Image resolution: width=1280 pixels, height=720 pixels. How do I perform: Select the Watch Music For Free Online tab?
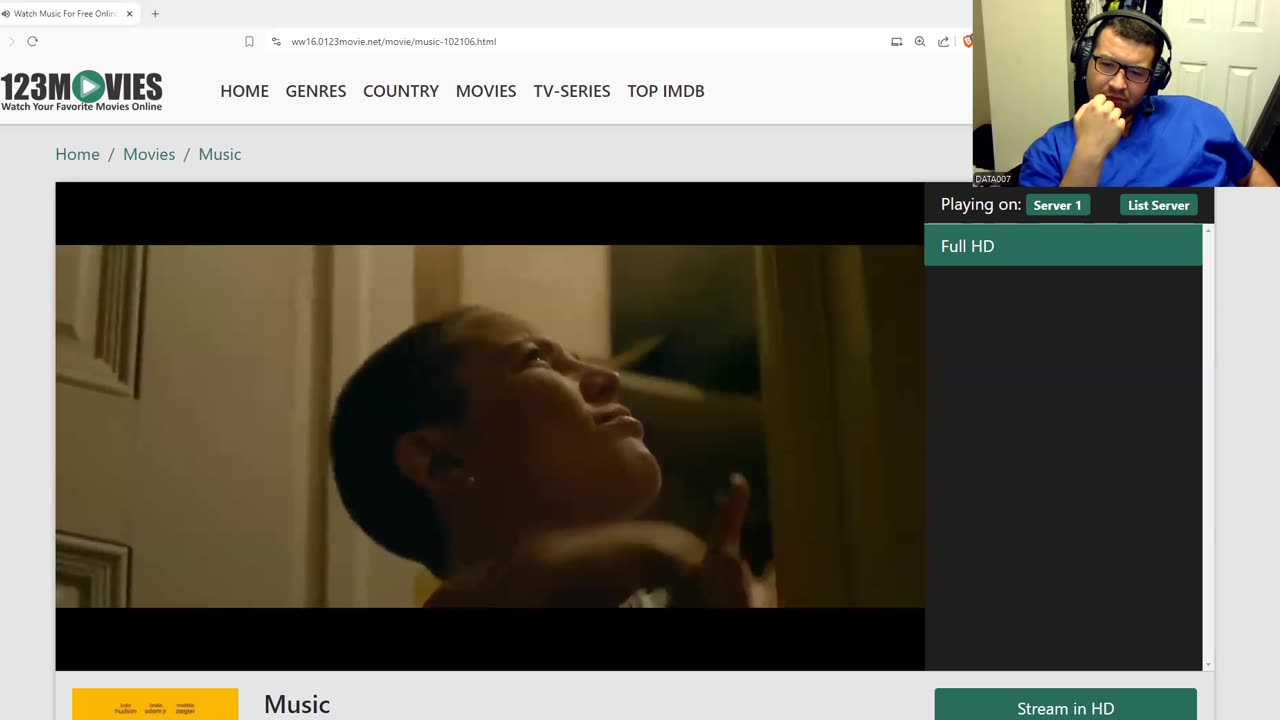tap(68, 14)
